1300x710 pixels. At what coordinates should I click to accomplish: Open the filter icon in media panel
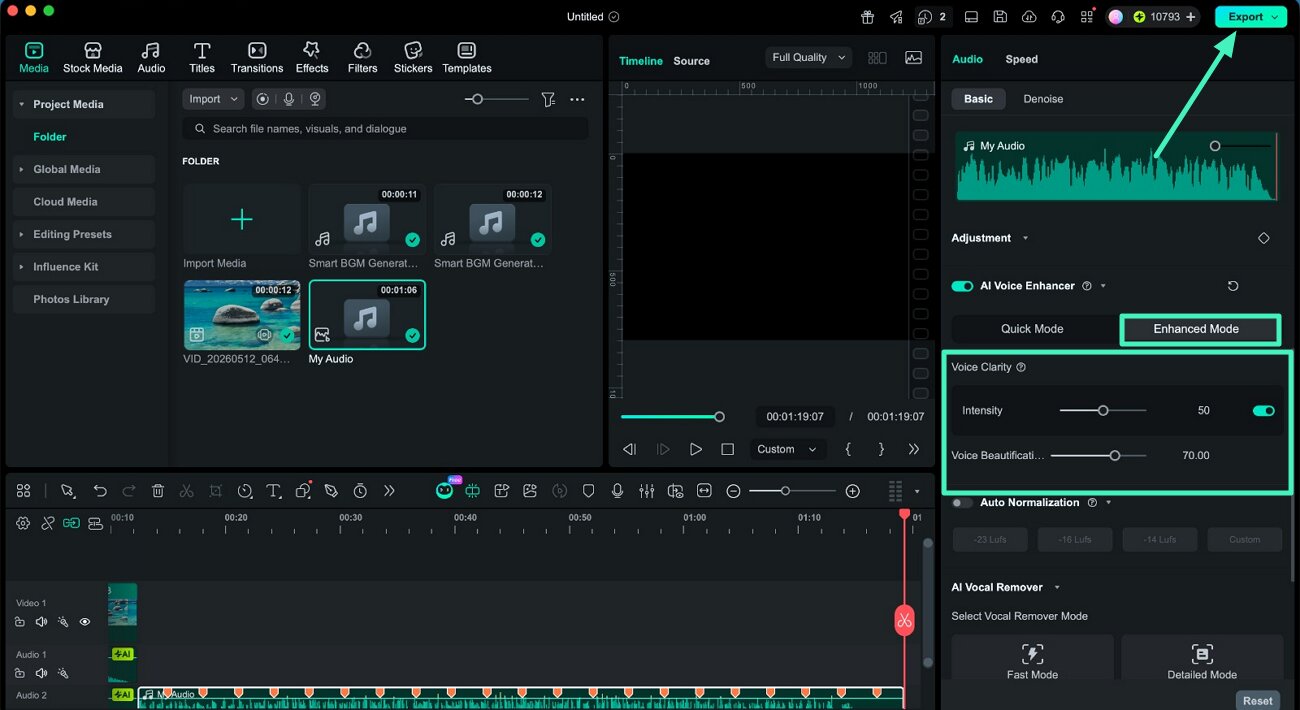point(548,99)
